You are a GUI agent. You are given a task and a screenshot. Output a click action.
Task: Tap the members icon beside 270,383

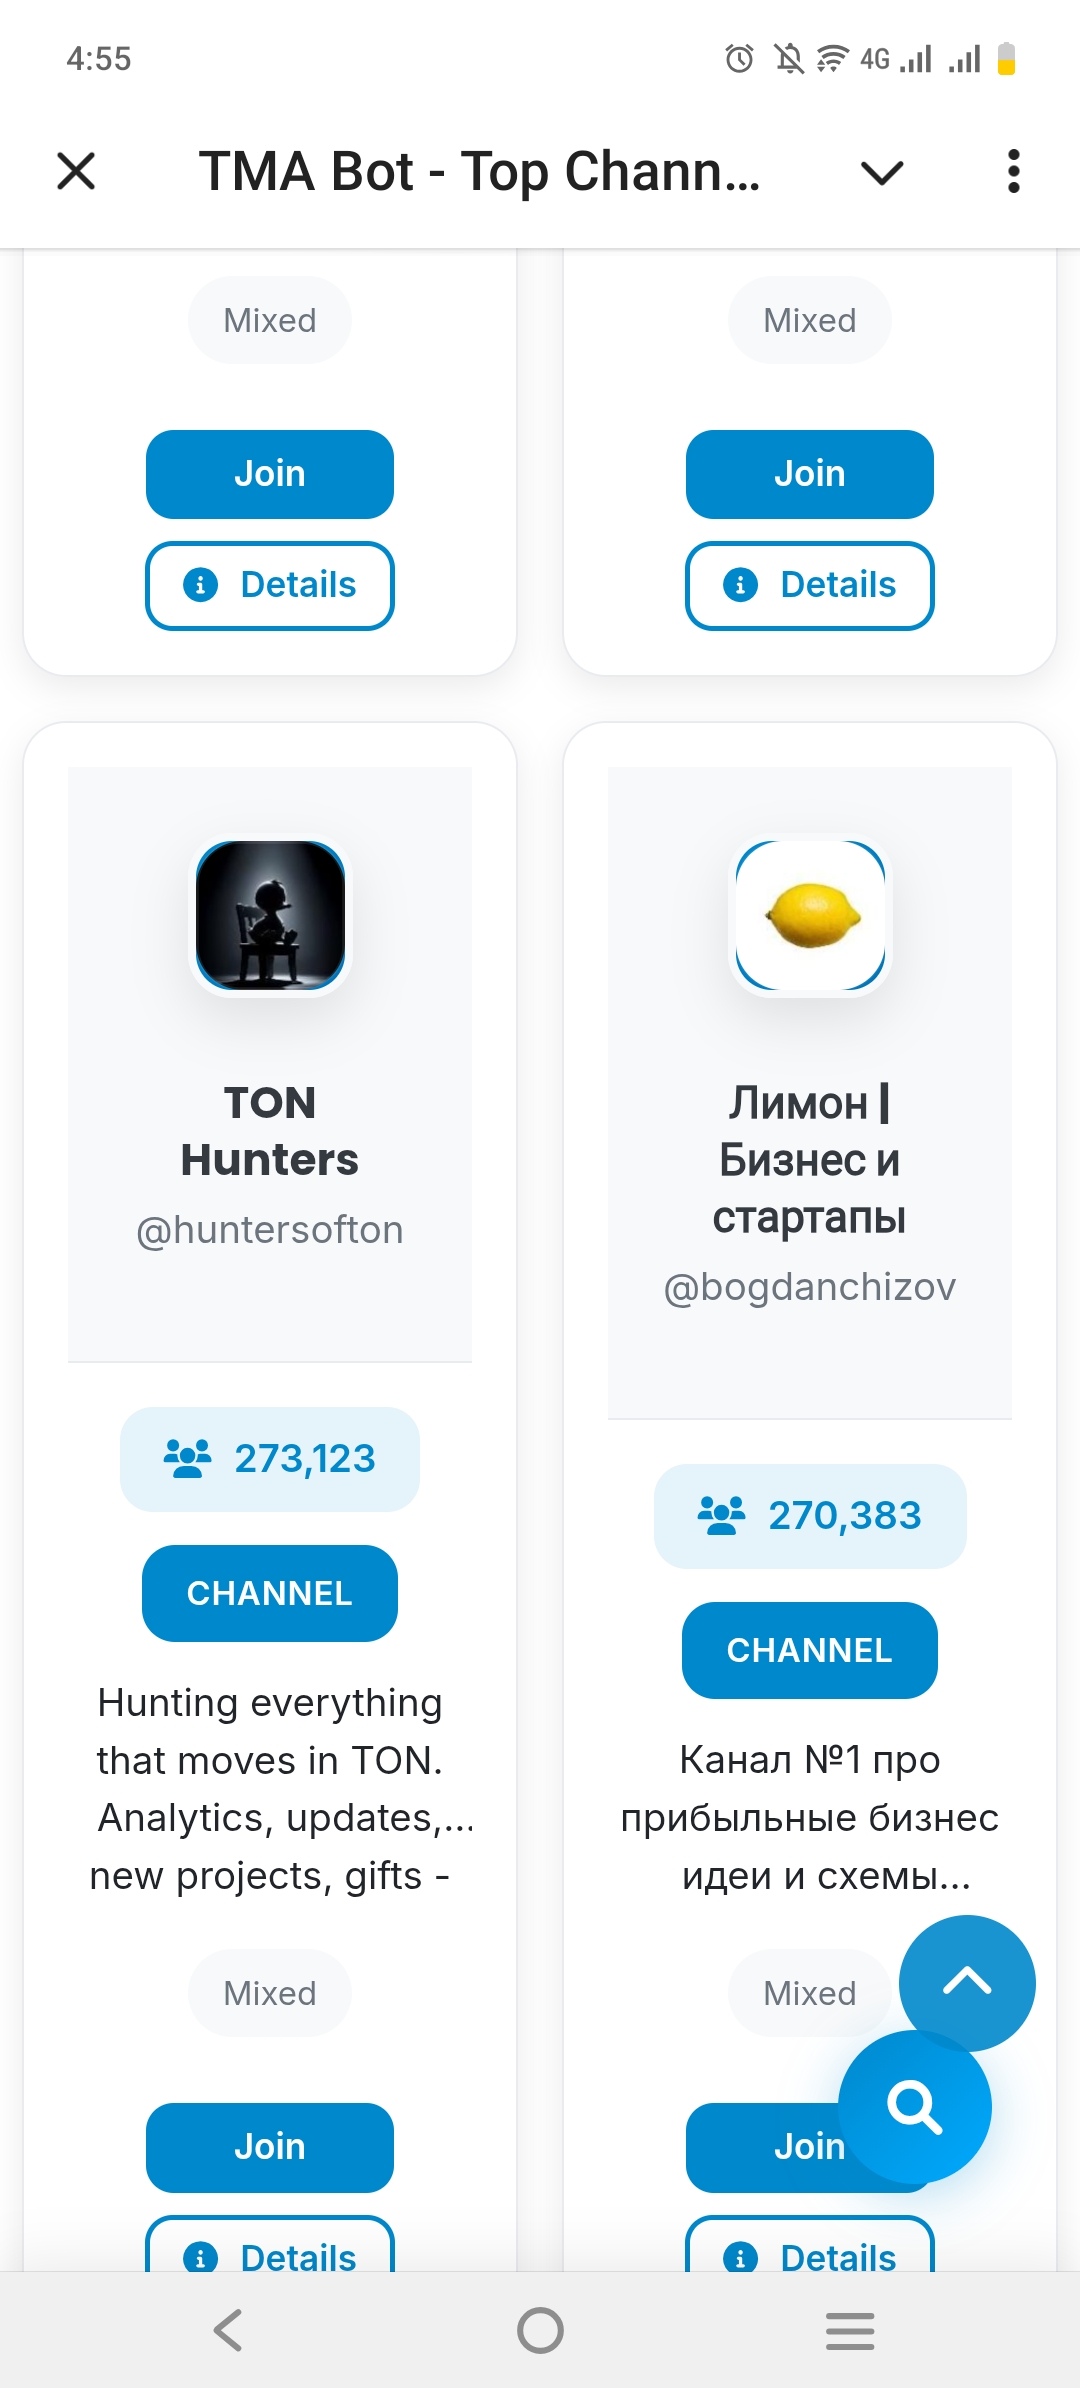coord(722,1515)
